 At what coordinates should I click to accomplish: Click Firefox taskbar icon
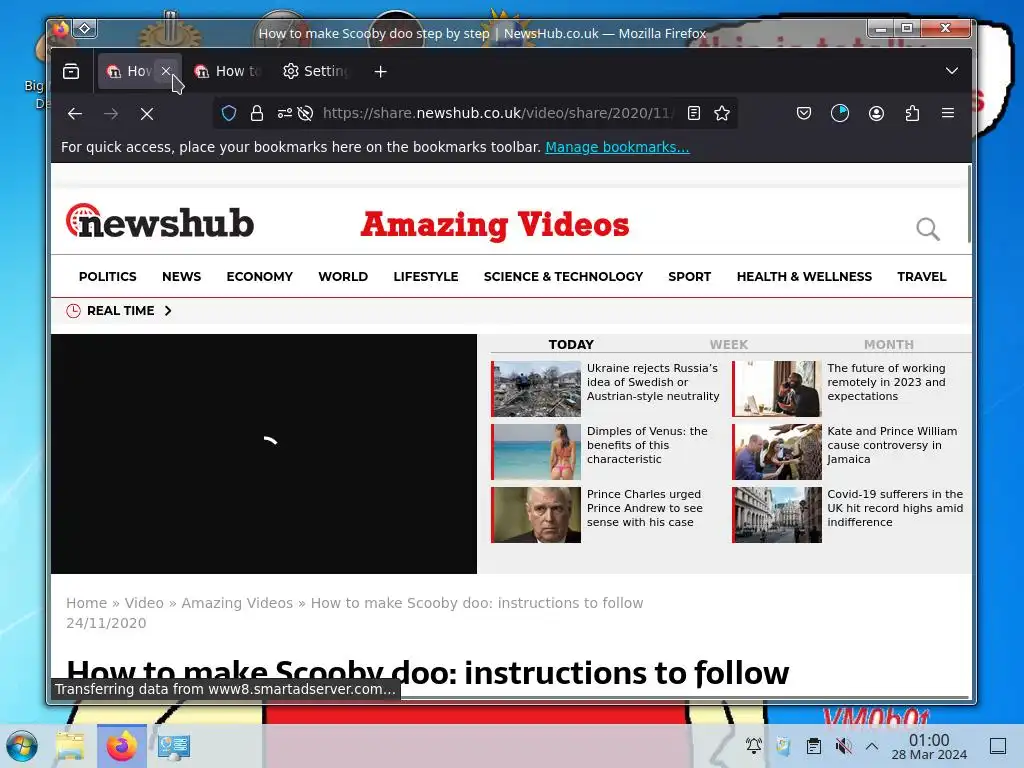pos(121,746)
